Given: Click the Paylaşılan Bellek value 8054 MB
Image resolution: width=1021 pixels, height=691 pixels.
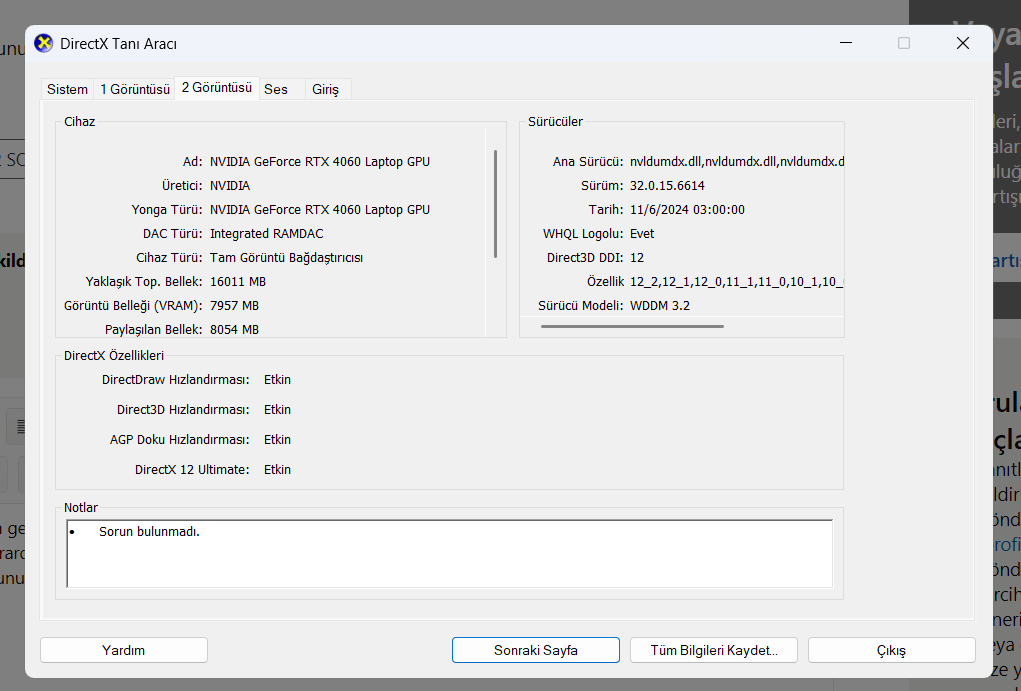Looking at the screenshot, I should (234, 330).
